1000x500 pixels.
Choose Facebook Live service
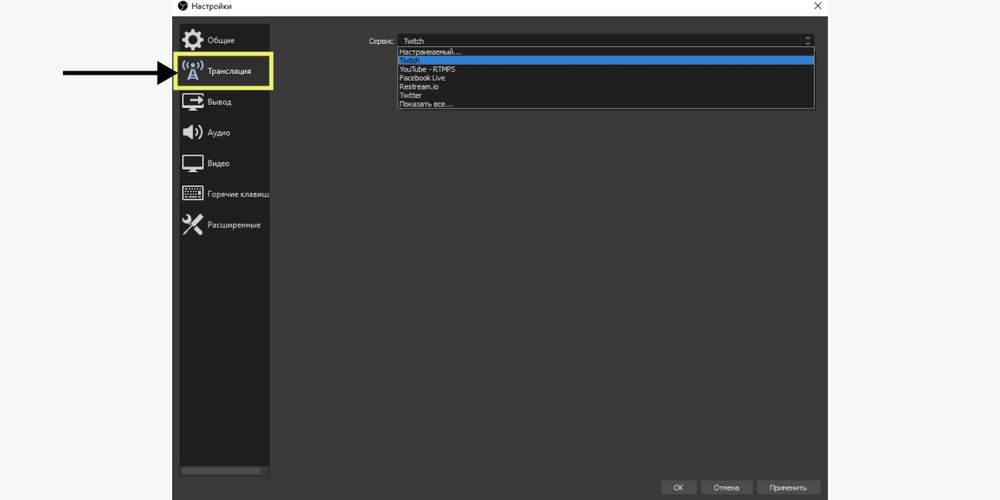[606, 78]
